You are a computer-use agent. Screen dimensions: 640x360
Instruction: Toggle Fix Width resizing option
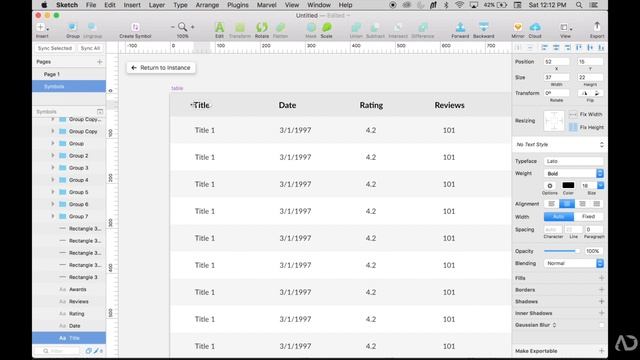click(x=573, y=114)
